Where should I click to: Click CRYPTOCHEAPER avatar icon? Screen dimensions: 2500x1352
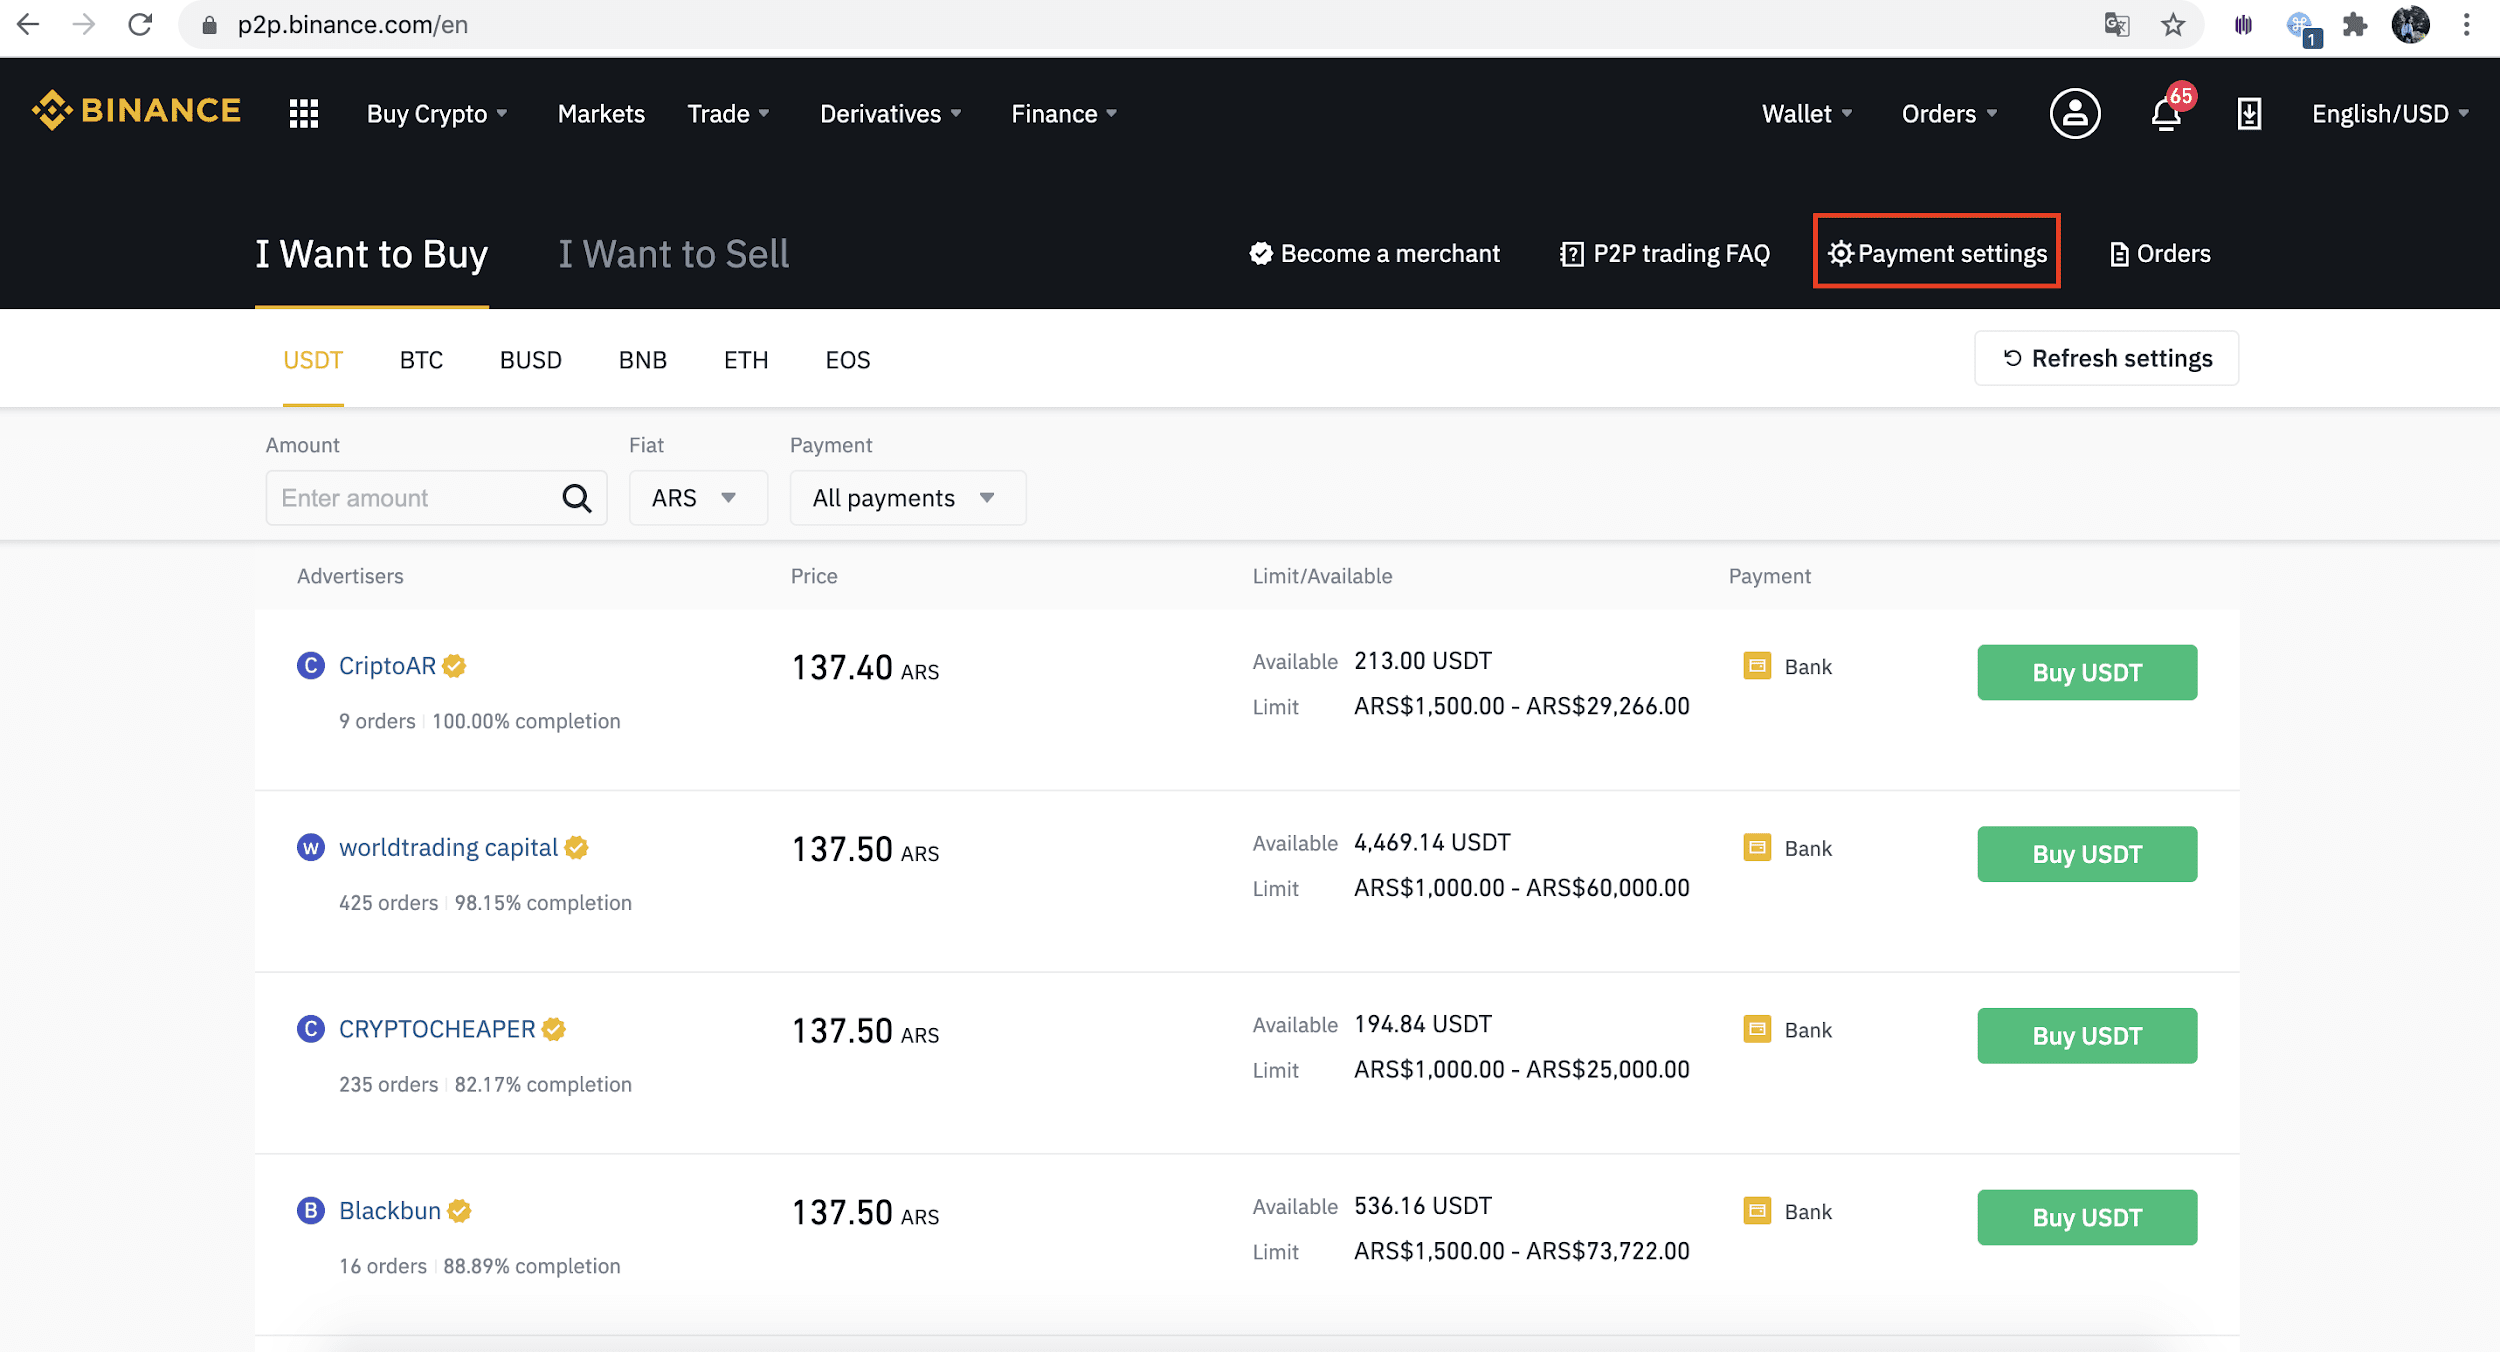point(311,1029)
